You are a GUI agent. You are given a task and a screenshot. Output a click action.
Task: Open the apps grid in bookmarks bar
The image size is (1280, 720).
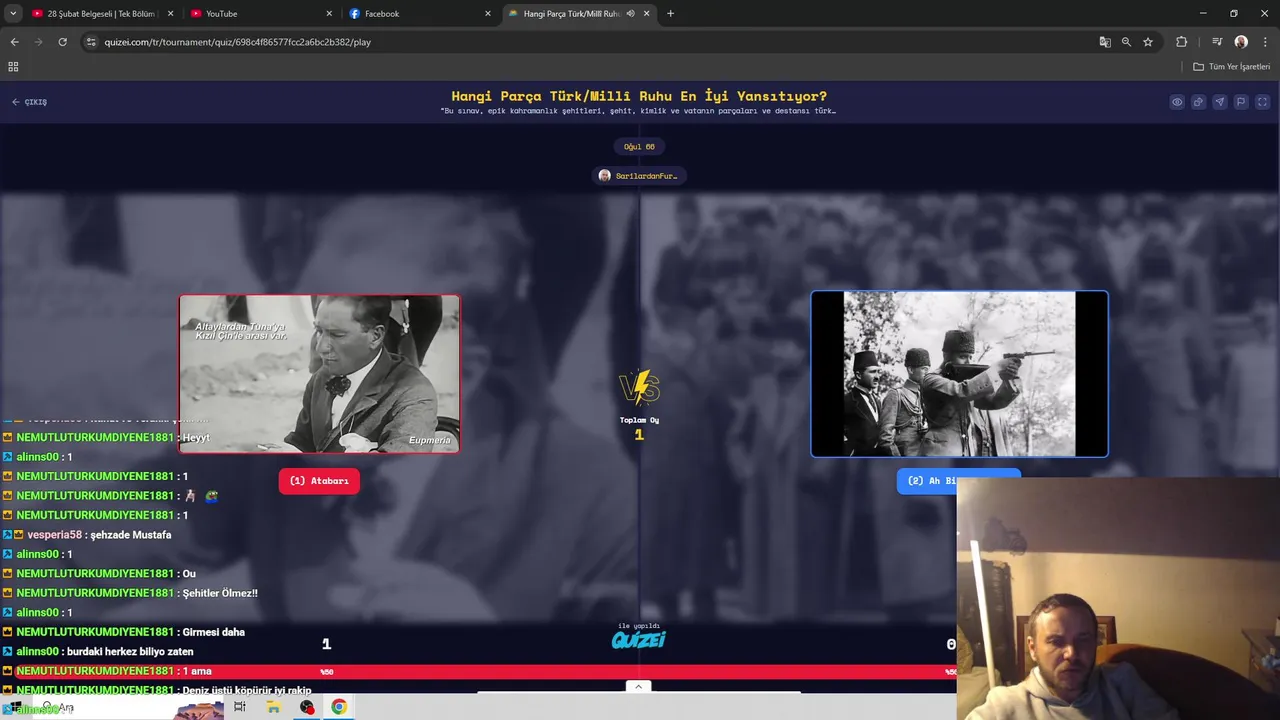tap(13, 67)
